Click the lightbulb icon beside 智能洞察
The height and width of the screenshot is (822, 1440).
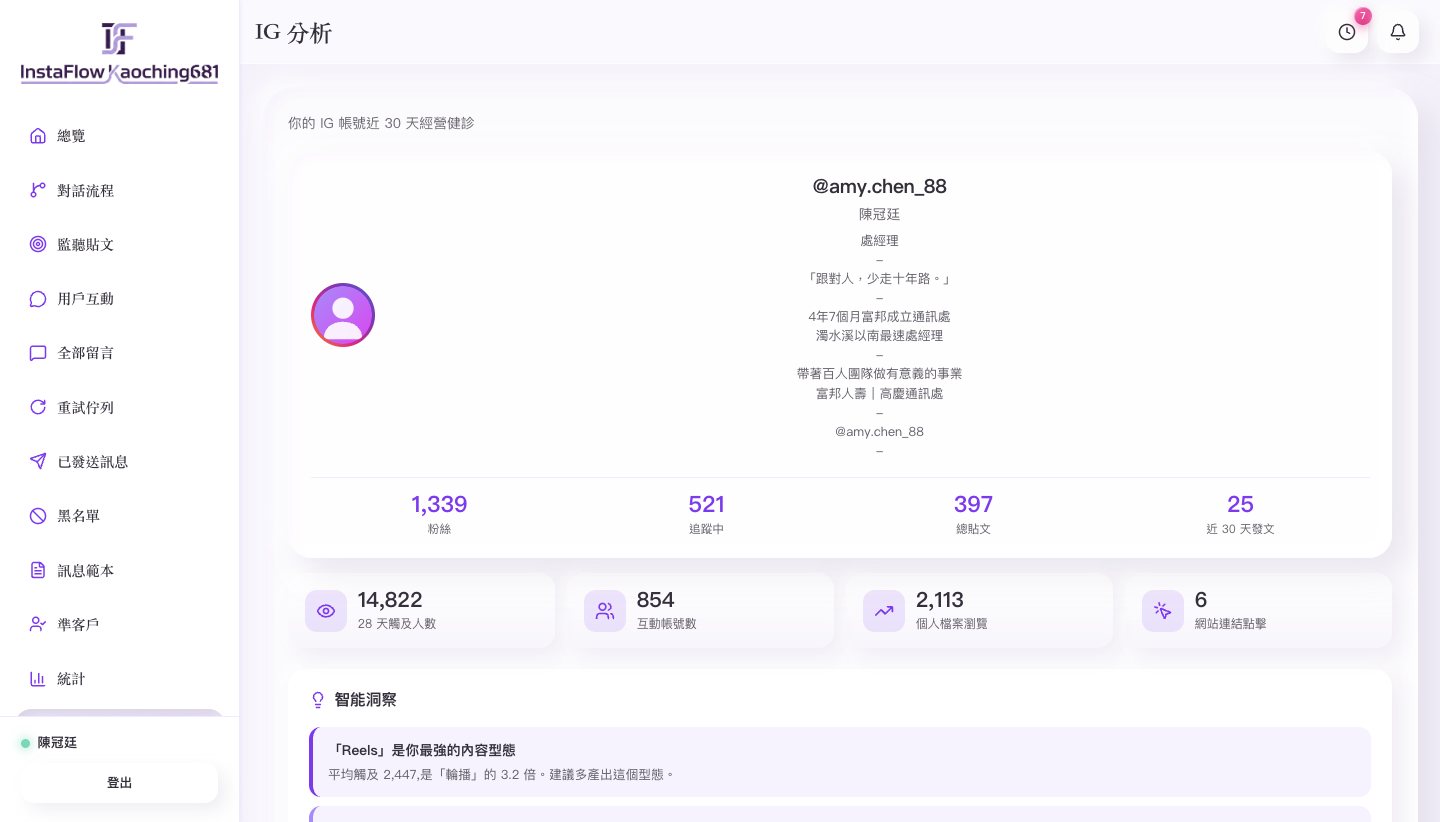[x=319, y=700]
